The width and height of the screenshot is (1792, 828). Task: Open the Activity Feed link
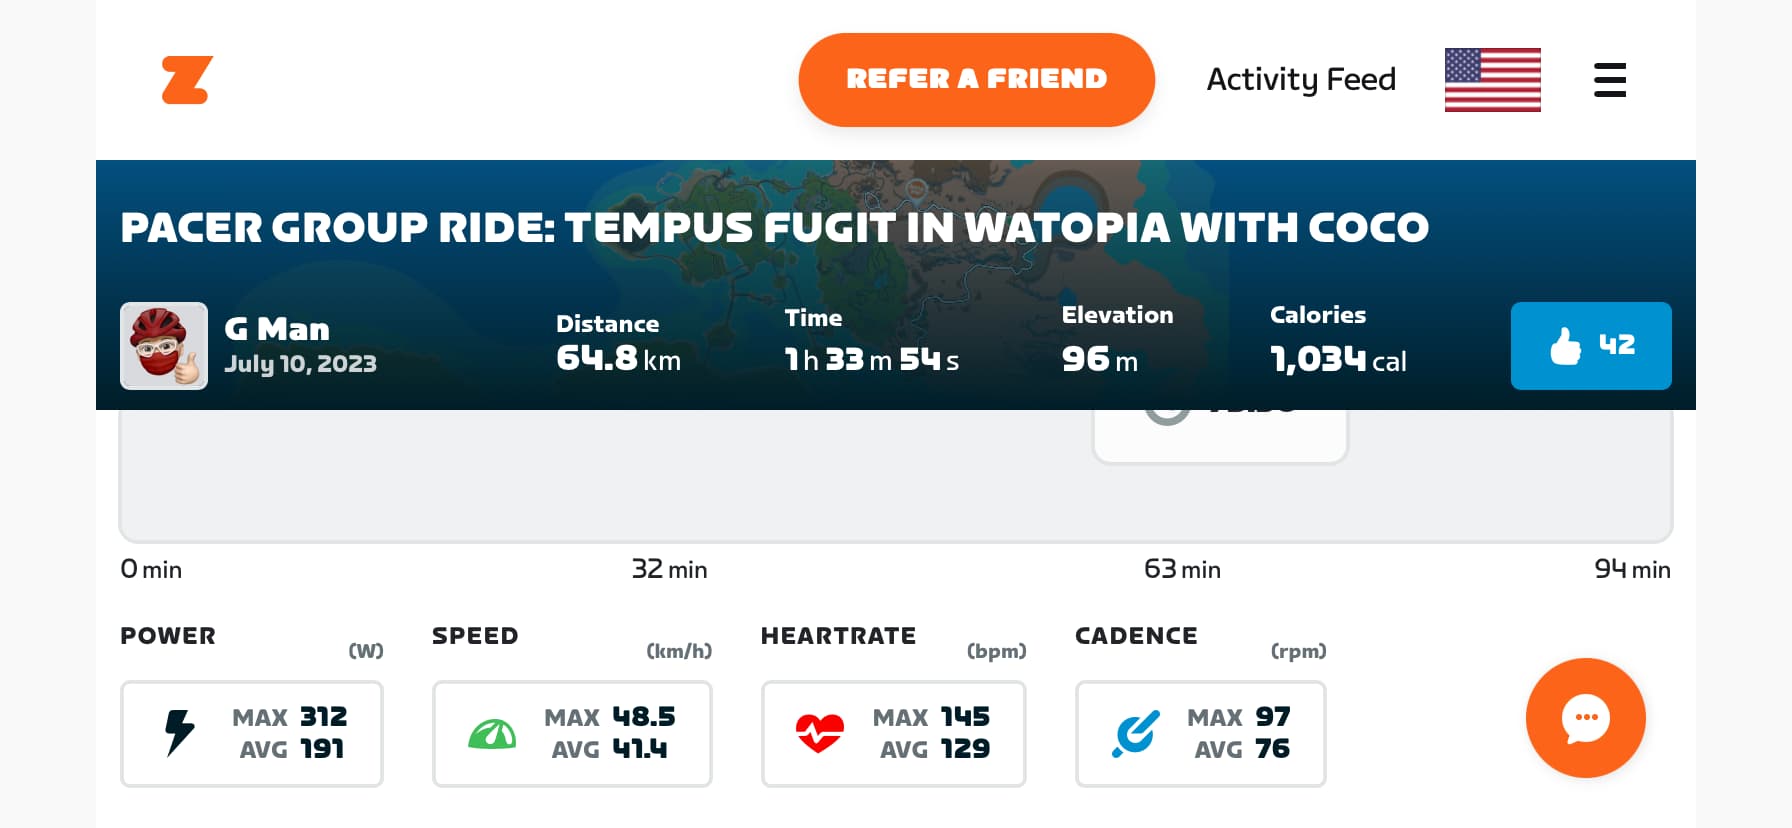(x=1301, y=79)
